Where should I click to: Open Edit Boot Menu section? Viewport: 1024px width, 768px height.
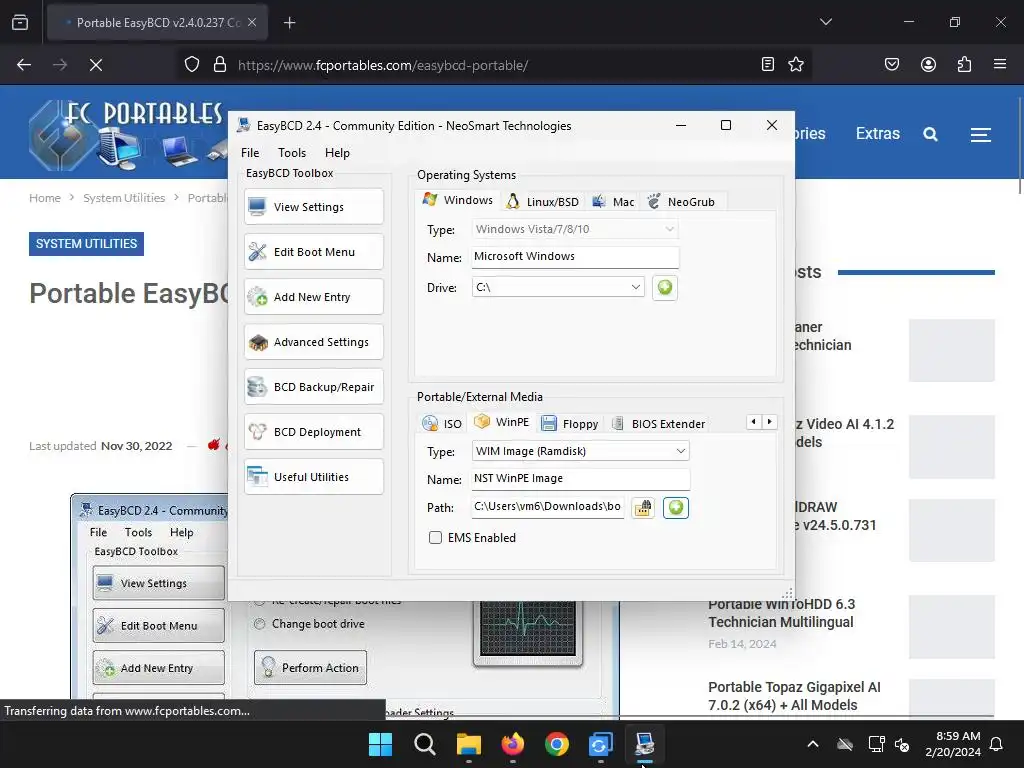pyautogui.click(x=313, y=251)
